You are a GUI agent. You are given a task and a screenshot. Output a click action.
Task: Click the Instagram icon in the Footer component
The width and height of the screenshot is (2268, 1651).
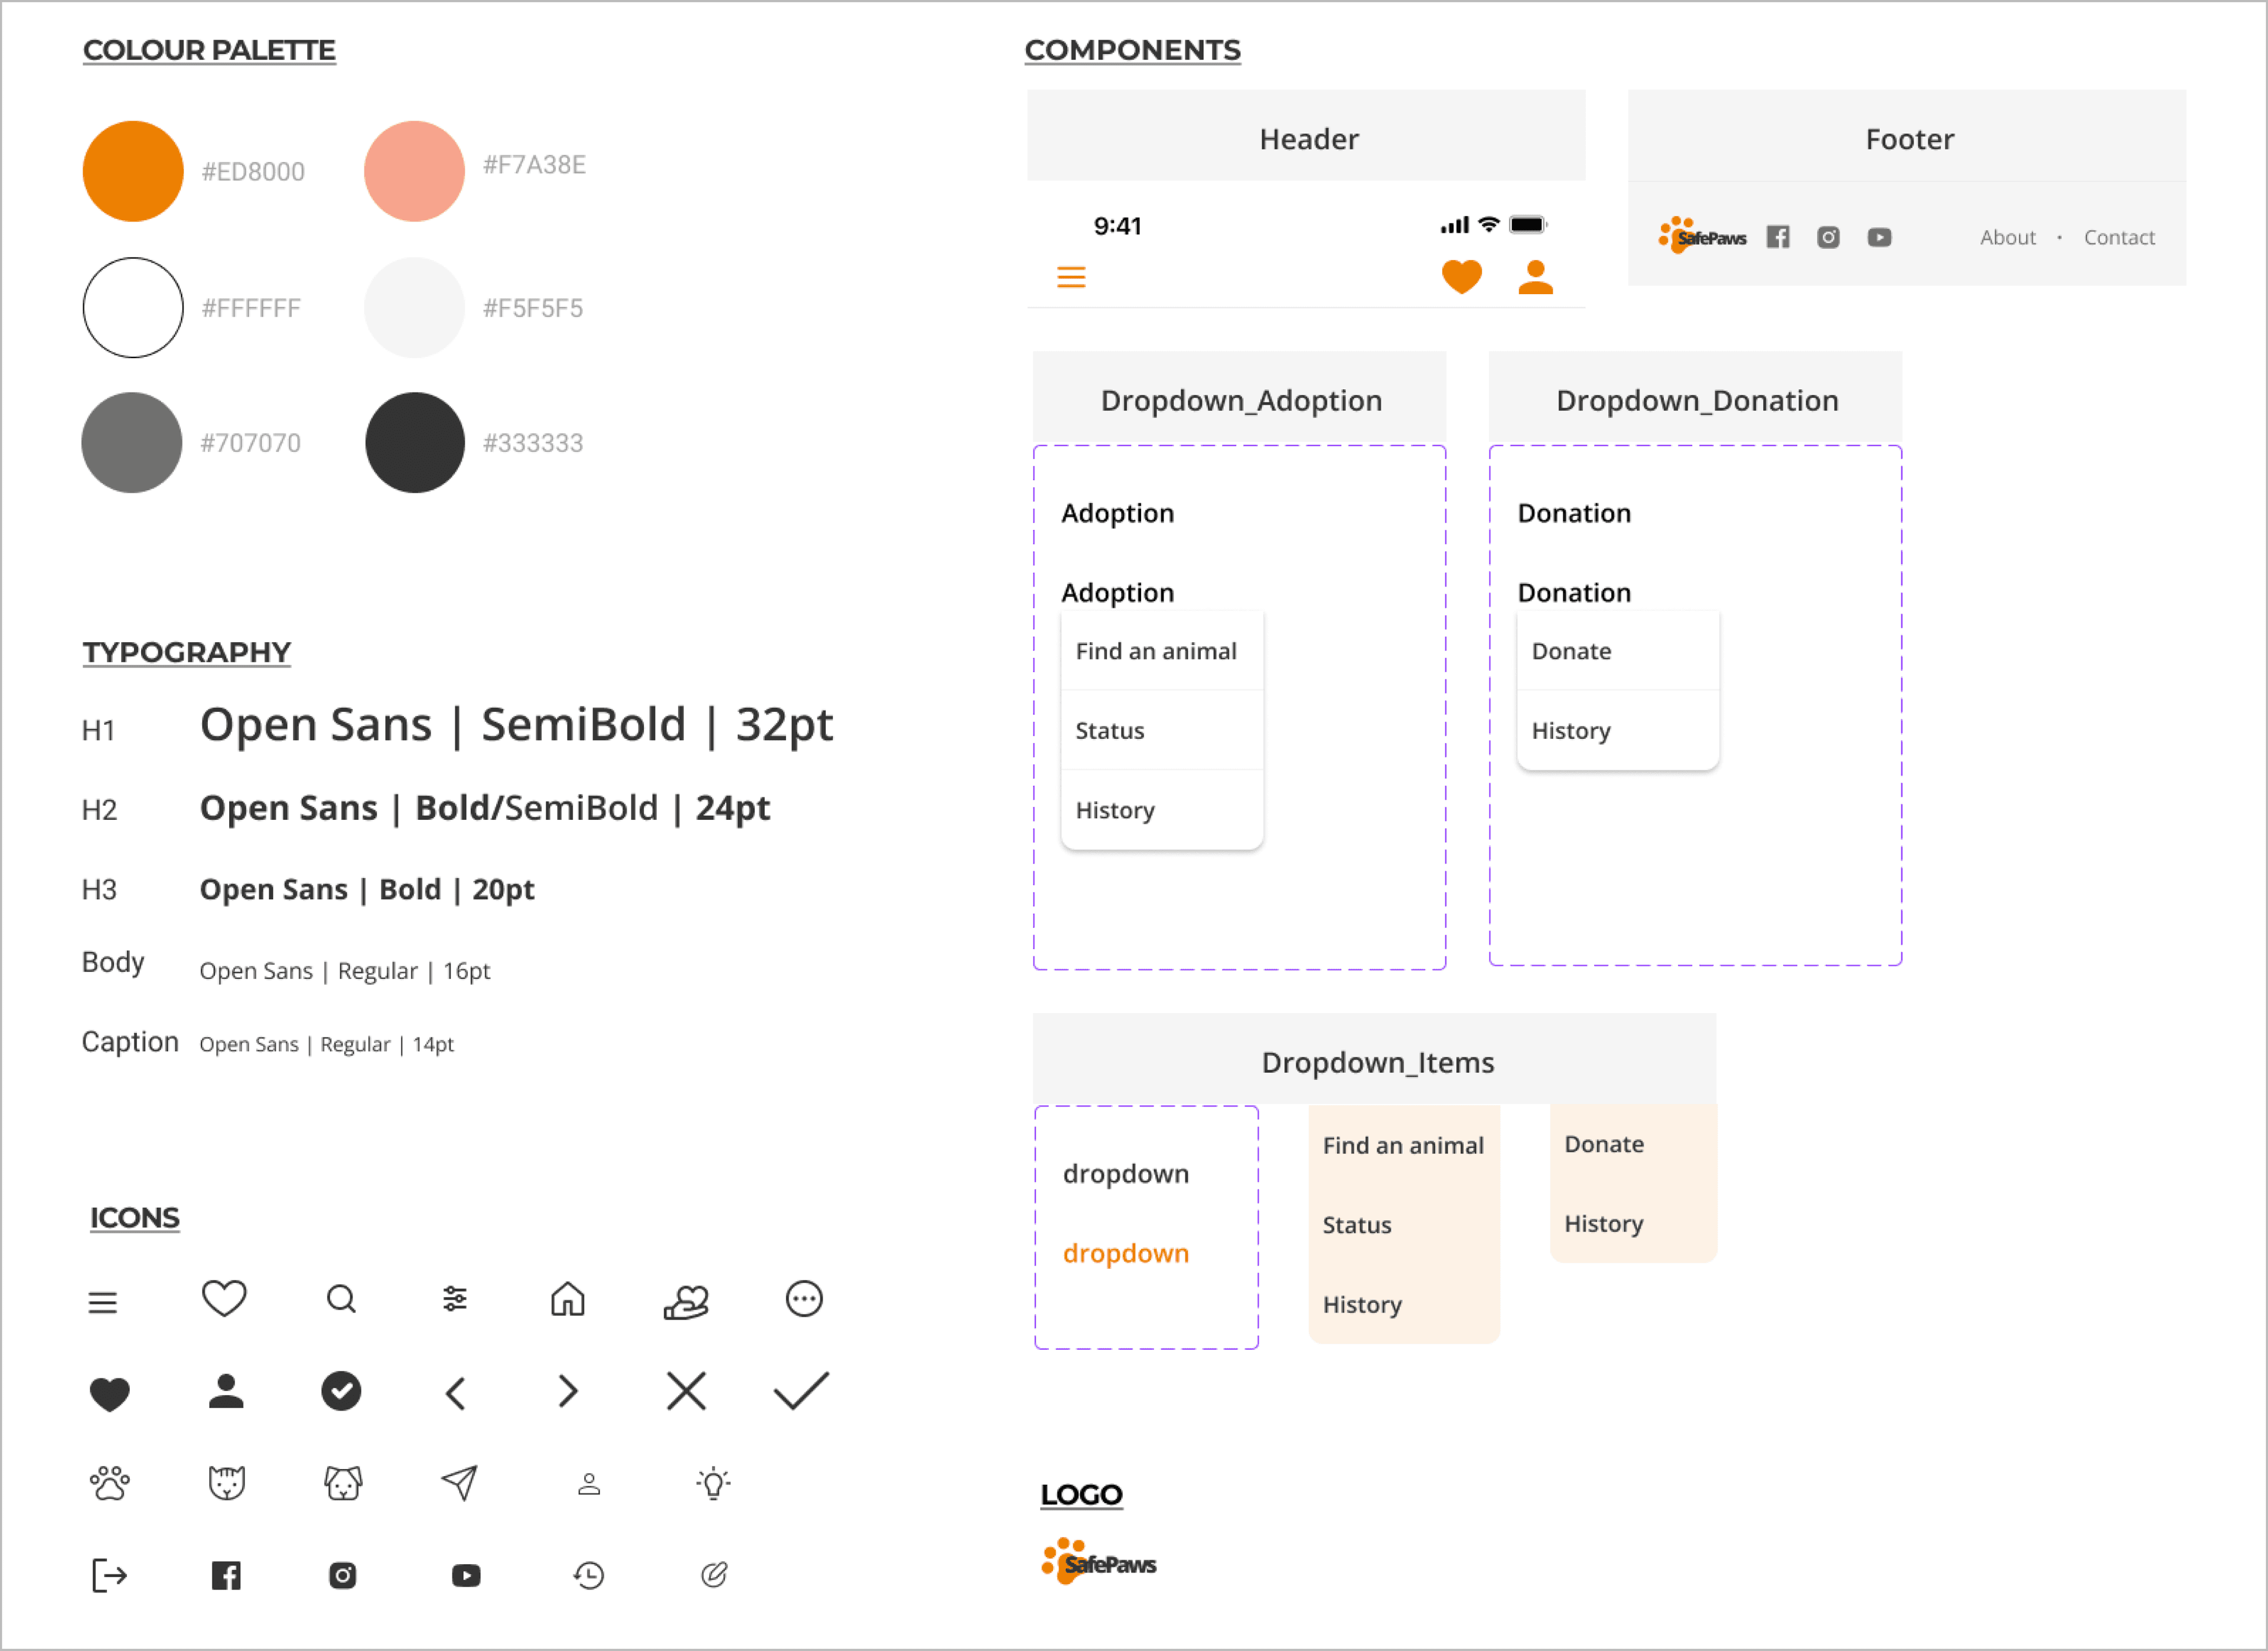pyautogui.click(x=1829, y=237)
